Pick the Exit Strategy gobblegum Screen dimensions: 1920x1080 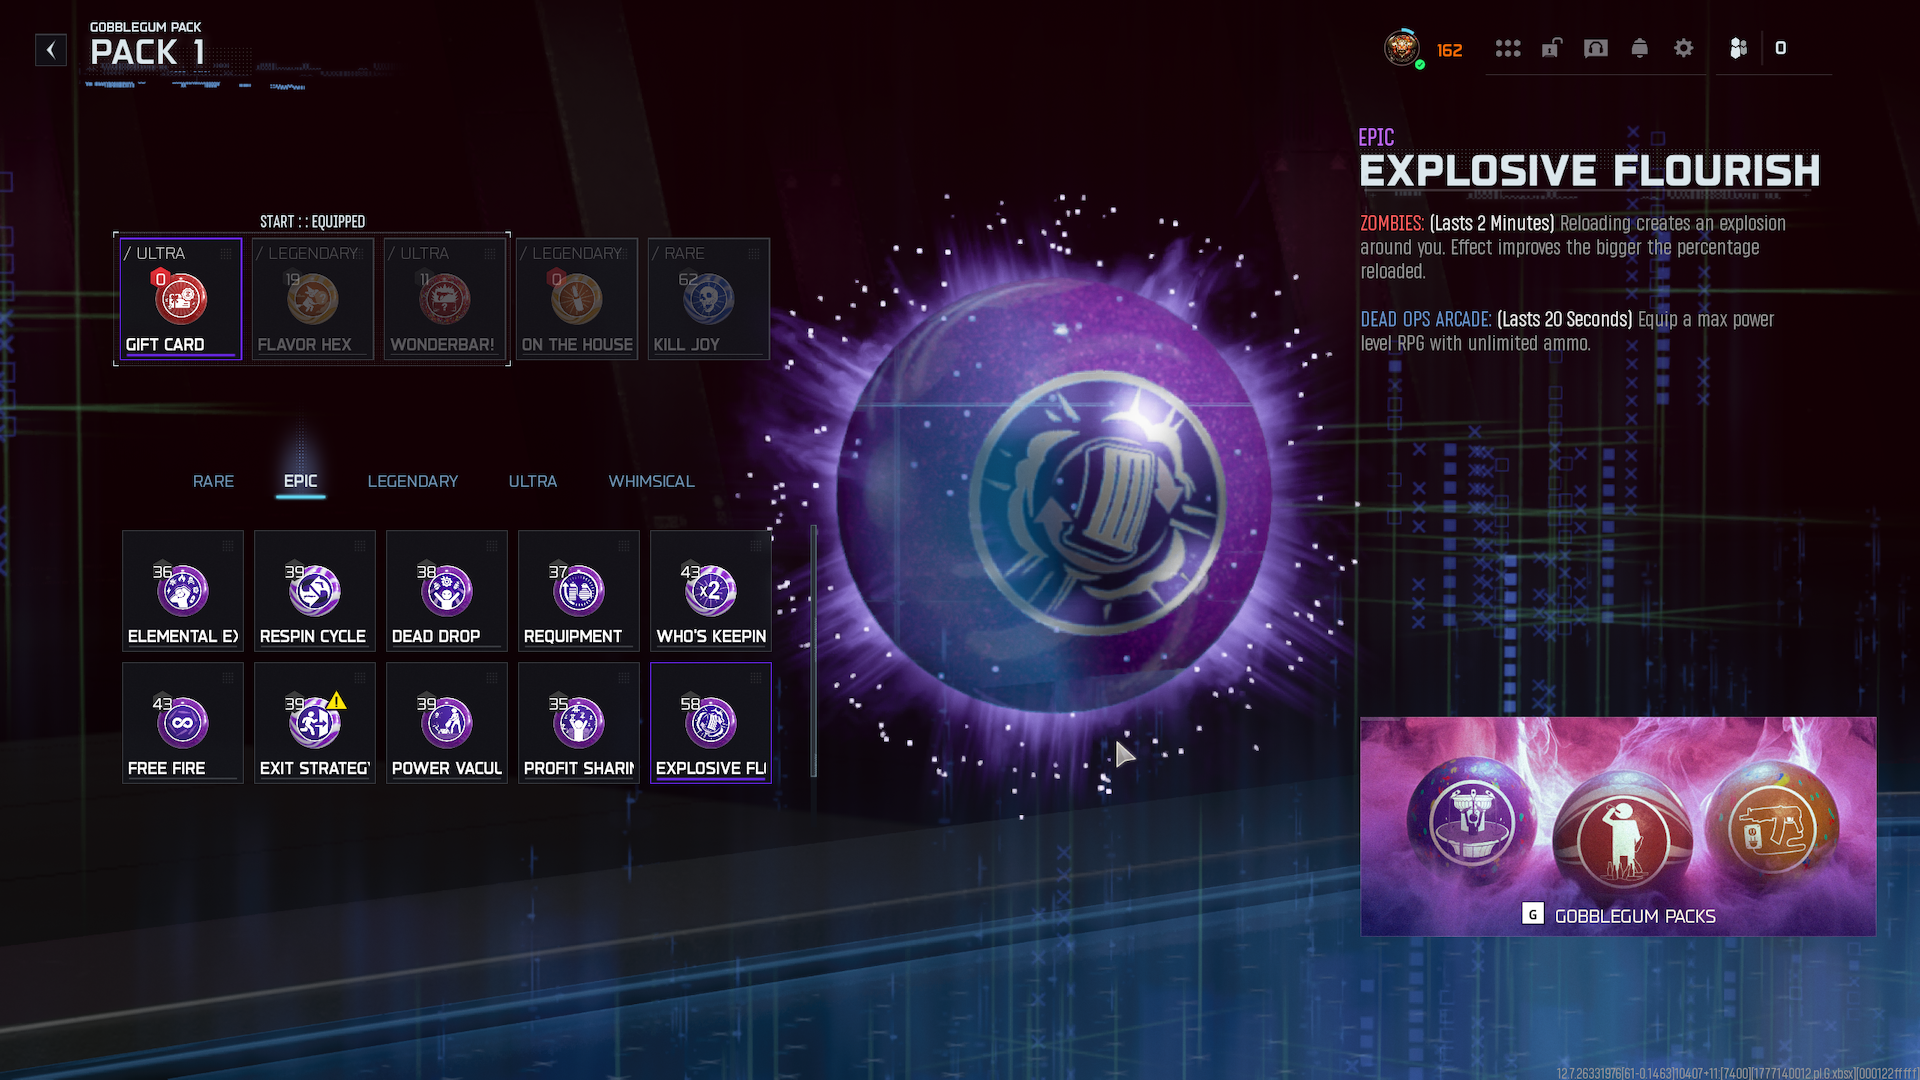pyautogui.click(x=315, y=723)
